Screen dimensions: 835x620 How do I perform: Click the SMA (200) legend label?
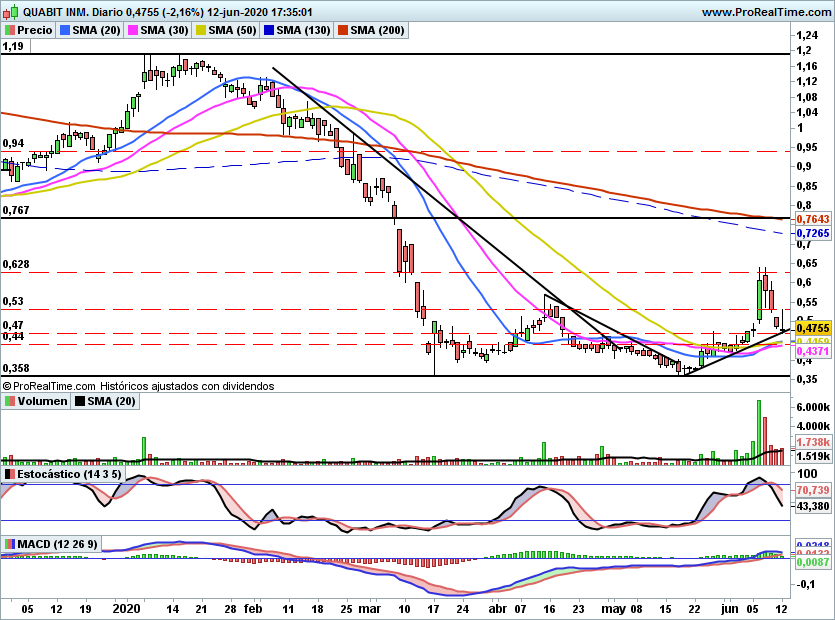377,30
